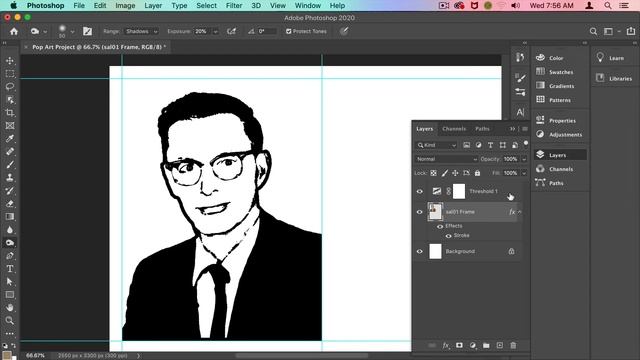The height and width of the screenshot is (360, 640).
Task: Click the Threshold 1 layer mask thumbnail
Action: pyautogui.click(x=459, y=191)
